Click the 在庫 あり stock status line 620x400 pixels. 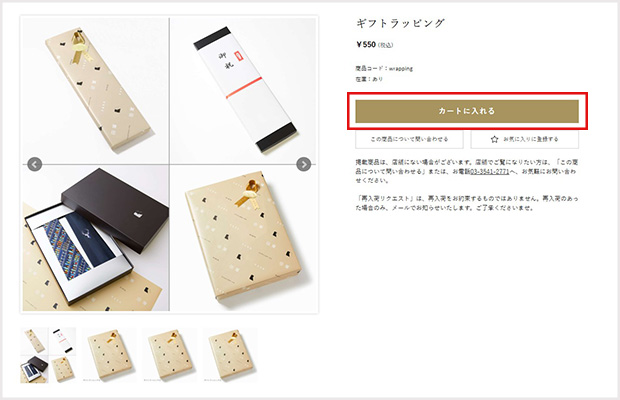pyautogui.click(x=369, y=79)
